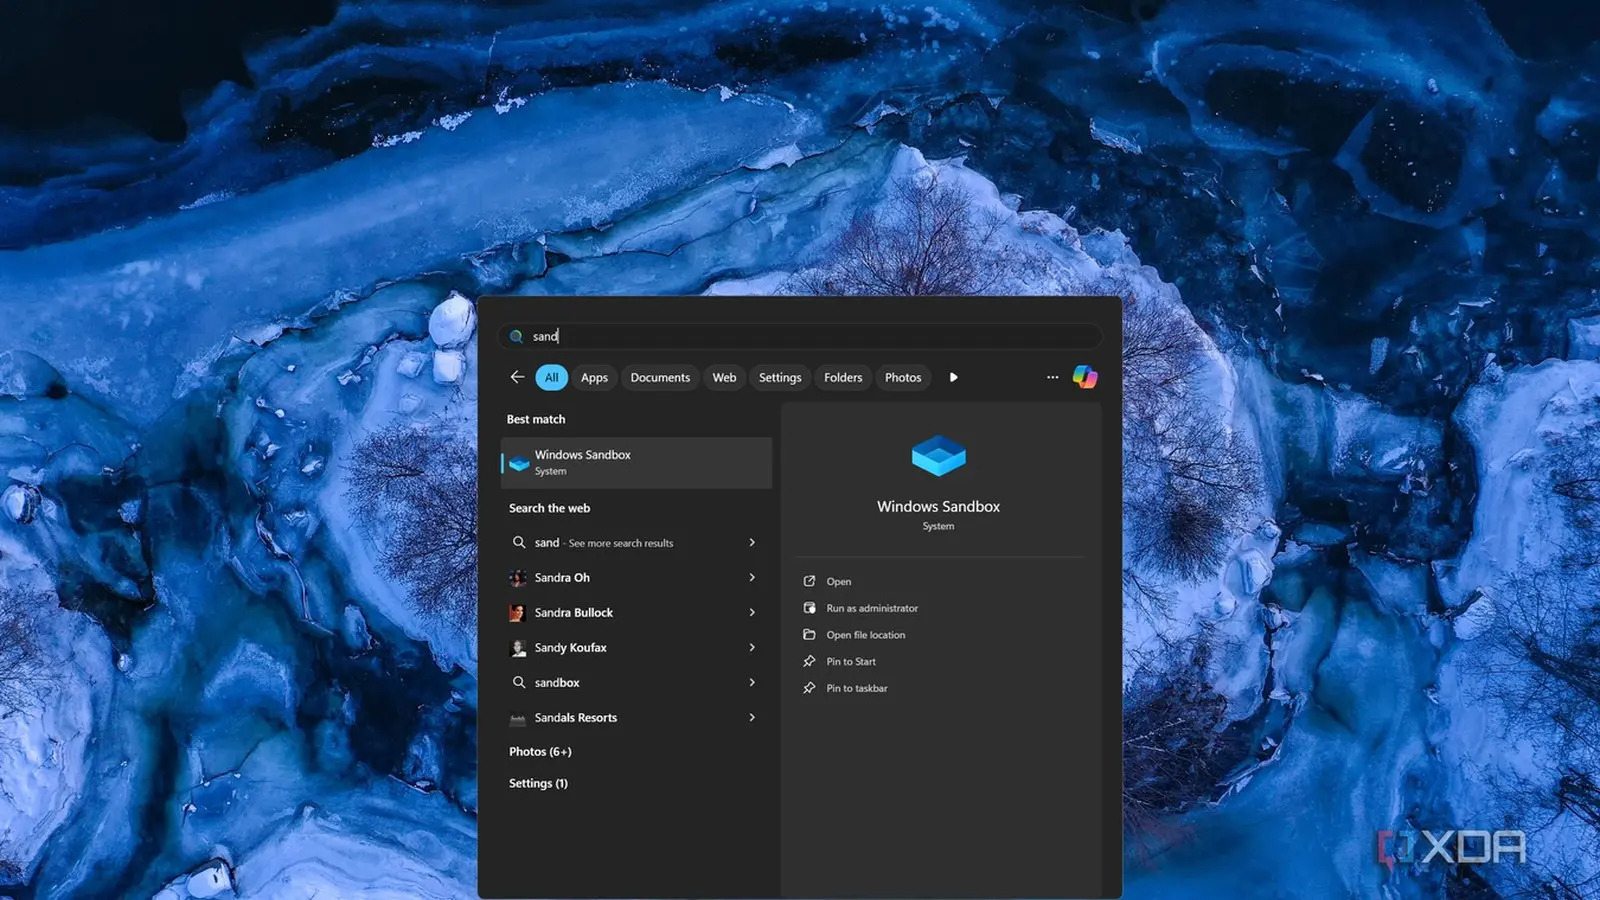Click the Pin to Start pin icon
1600x900 pixels.
click(x=809, y=661)
